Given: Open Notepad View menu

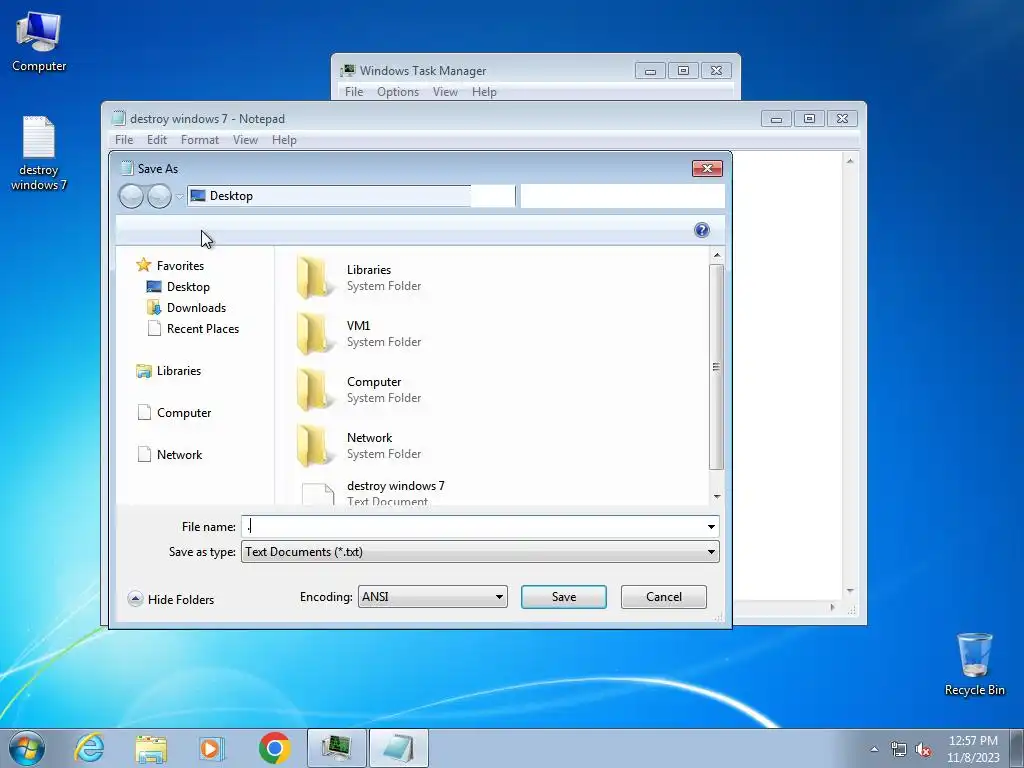Looking at the screenshot, I should pyautogui.click(x=246, y=140).
